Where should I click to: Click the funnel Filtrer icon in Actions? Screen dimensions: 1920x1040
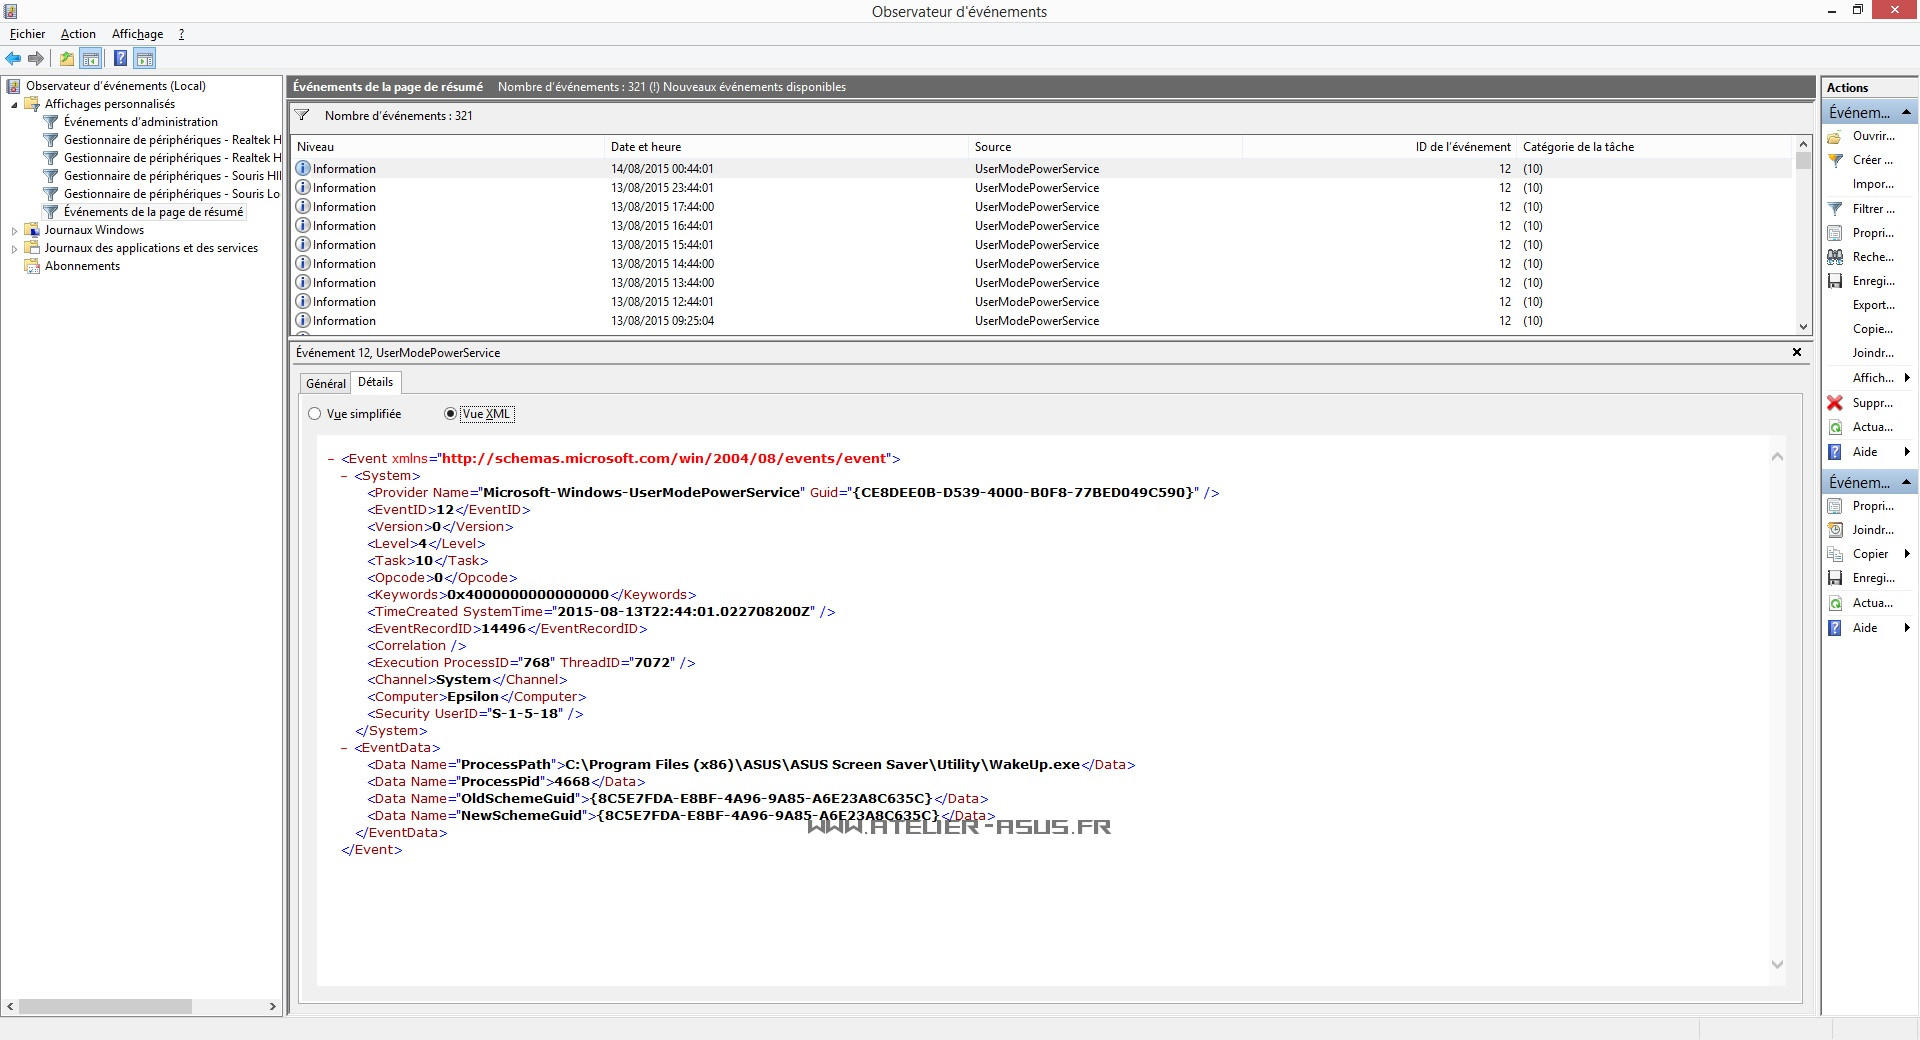[1835, 209]
